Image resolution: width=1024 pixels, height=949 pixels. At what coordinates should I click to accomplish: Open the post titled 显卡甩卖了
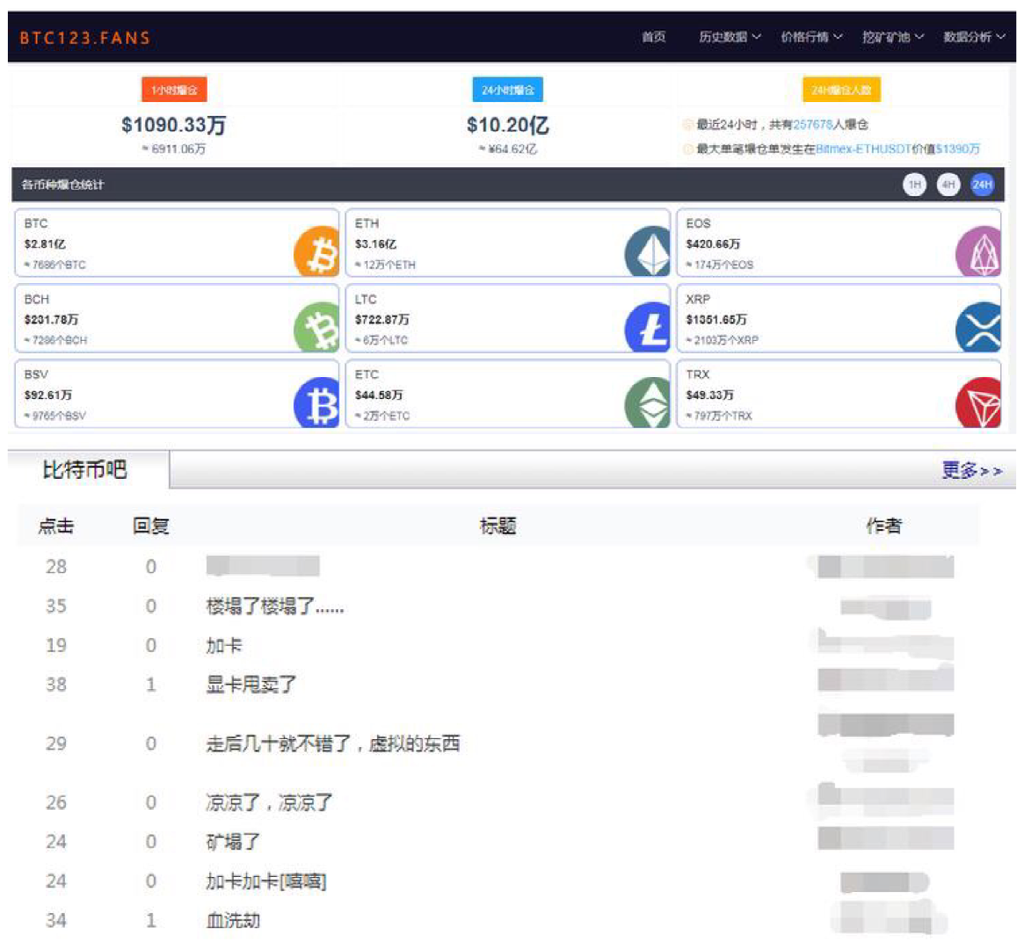(x=251, y=685)
